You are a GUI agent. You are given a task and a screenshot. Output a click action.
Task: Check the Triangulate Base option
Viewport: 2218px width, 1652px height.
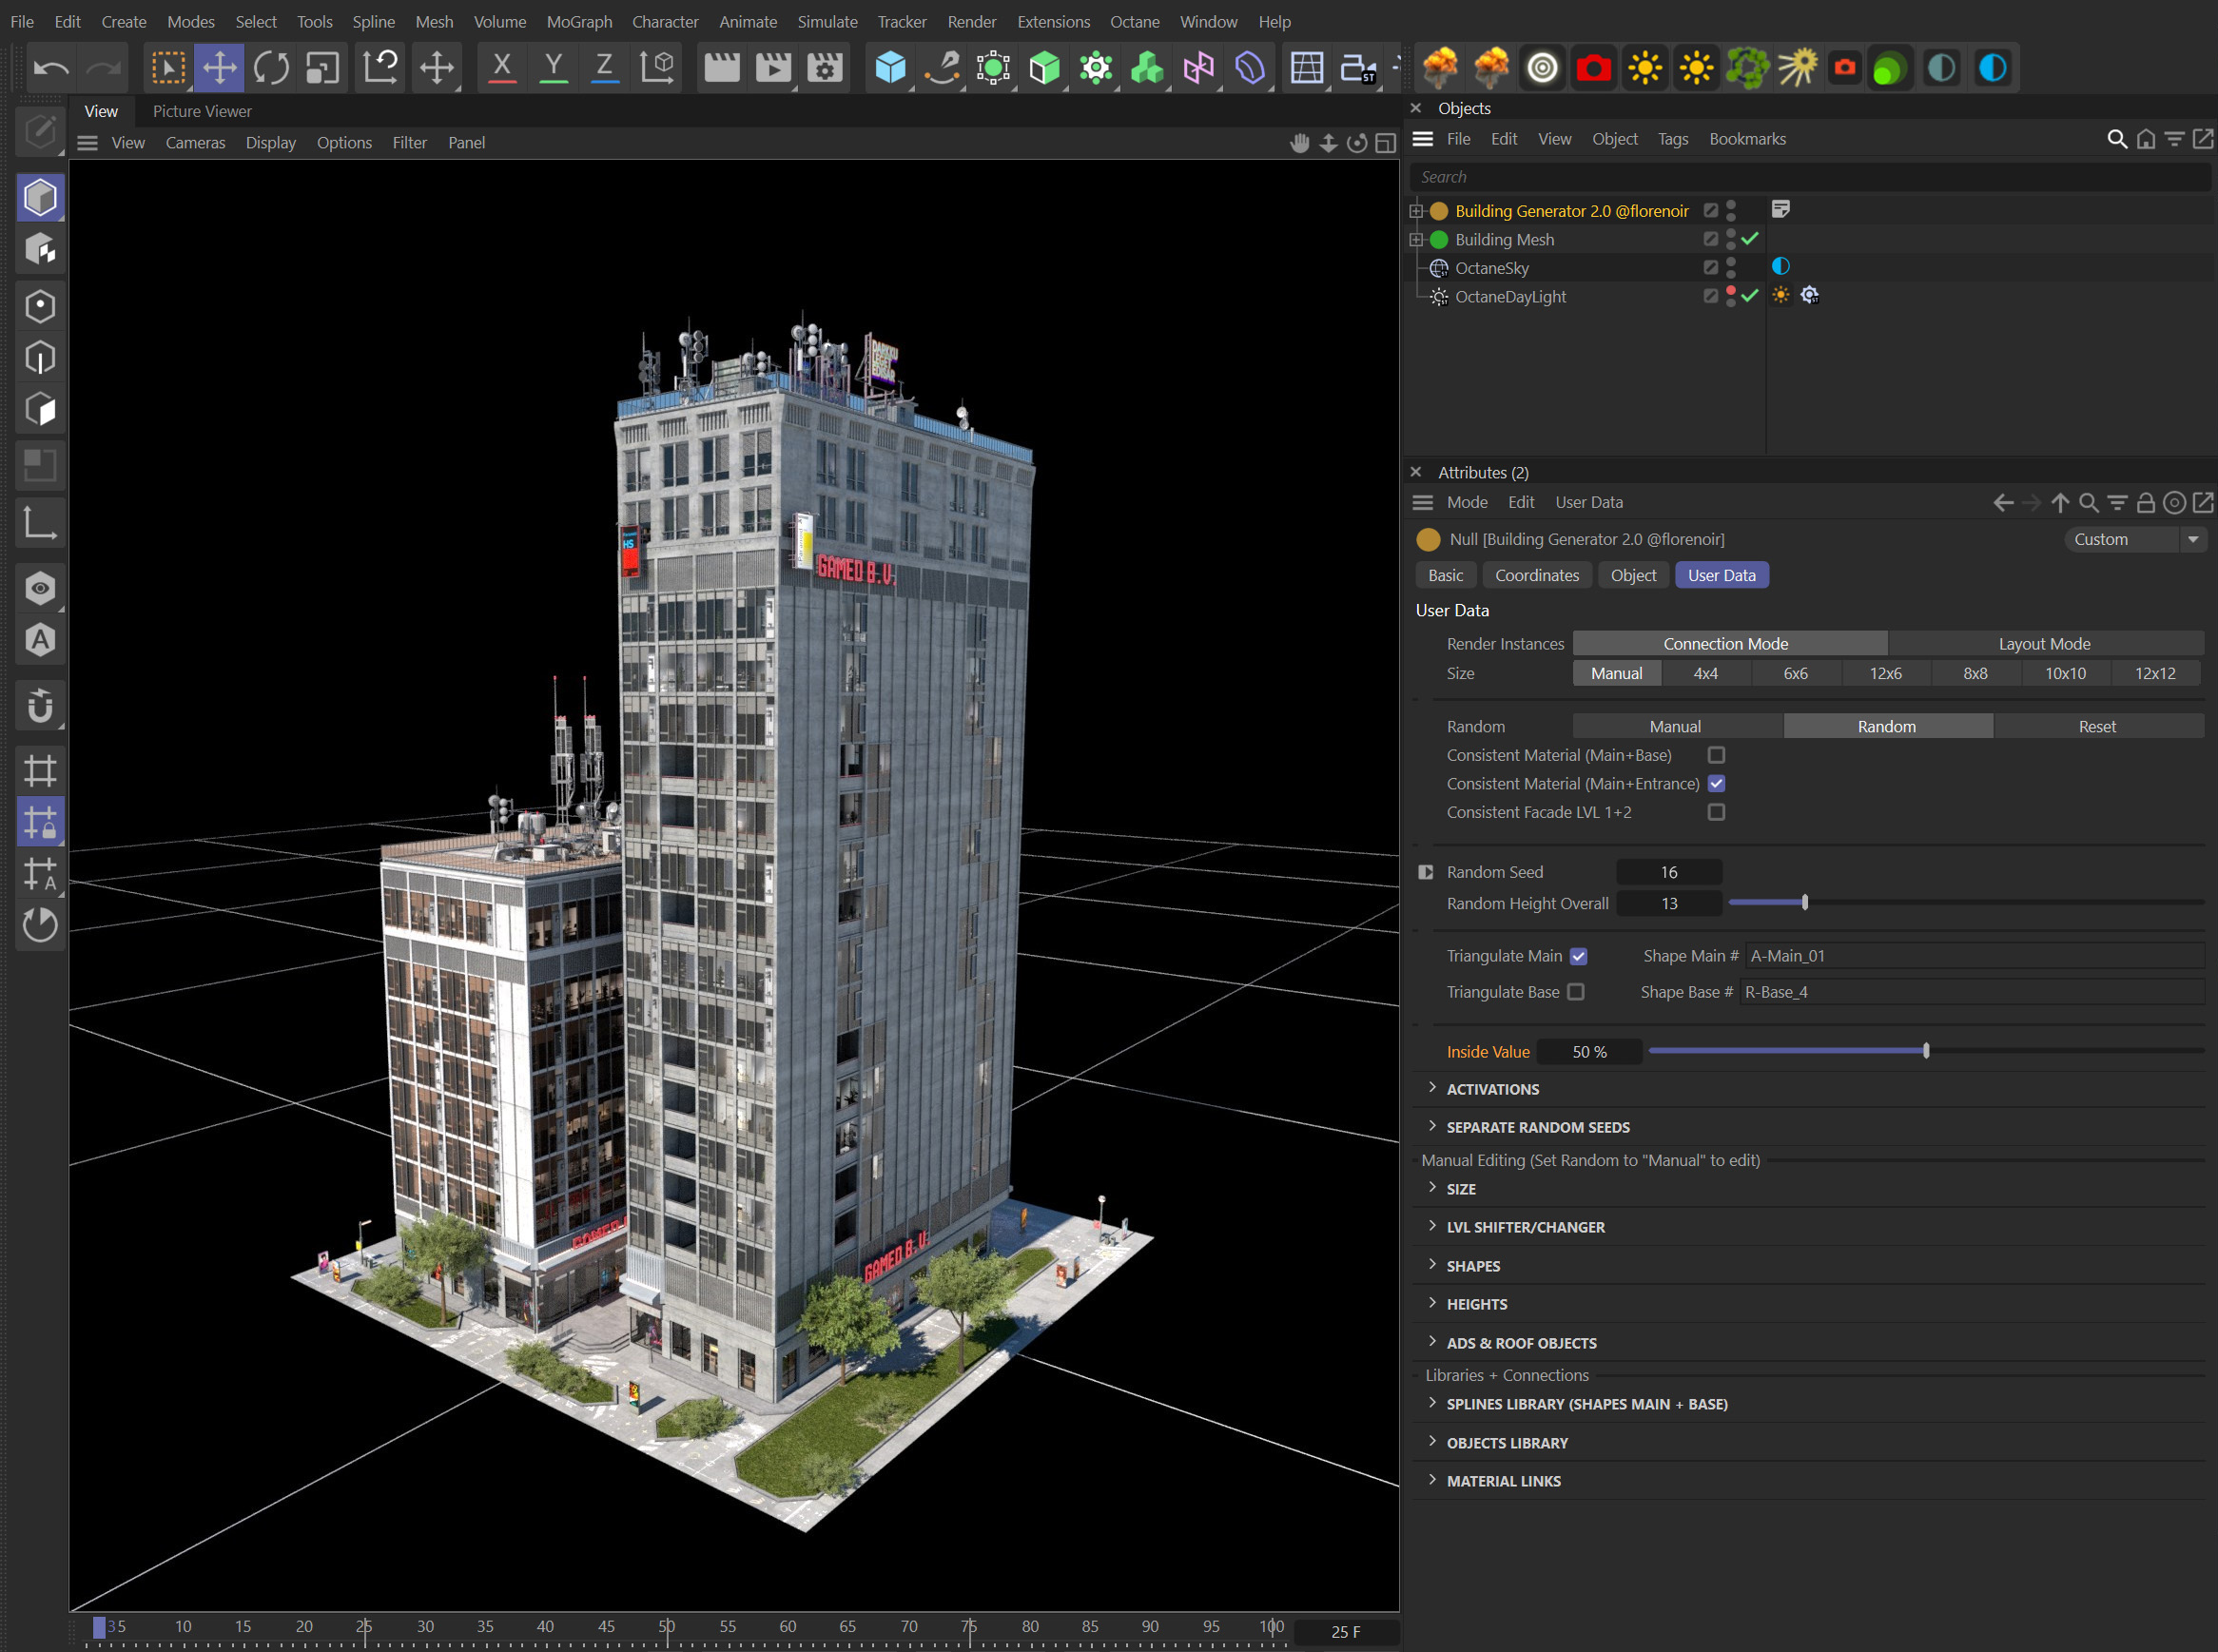tap(1578, 991)
